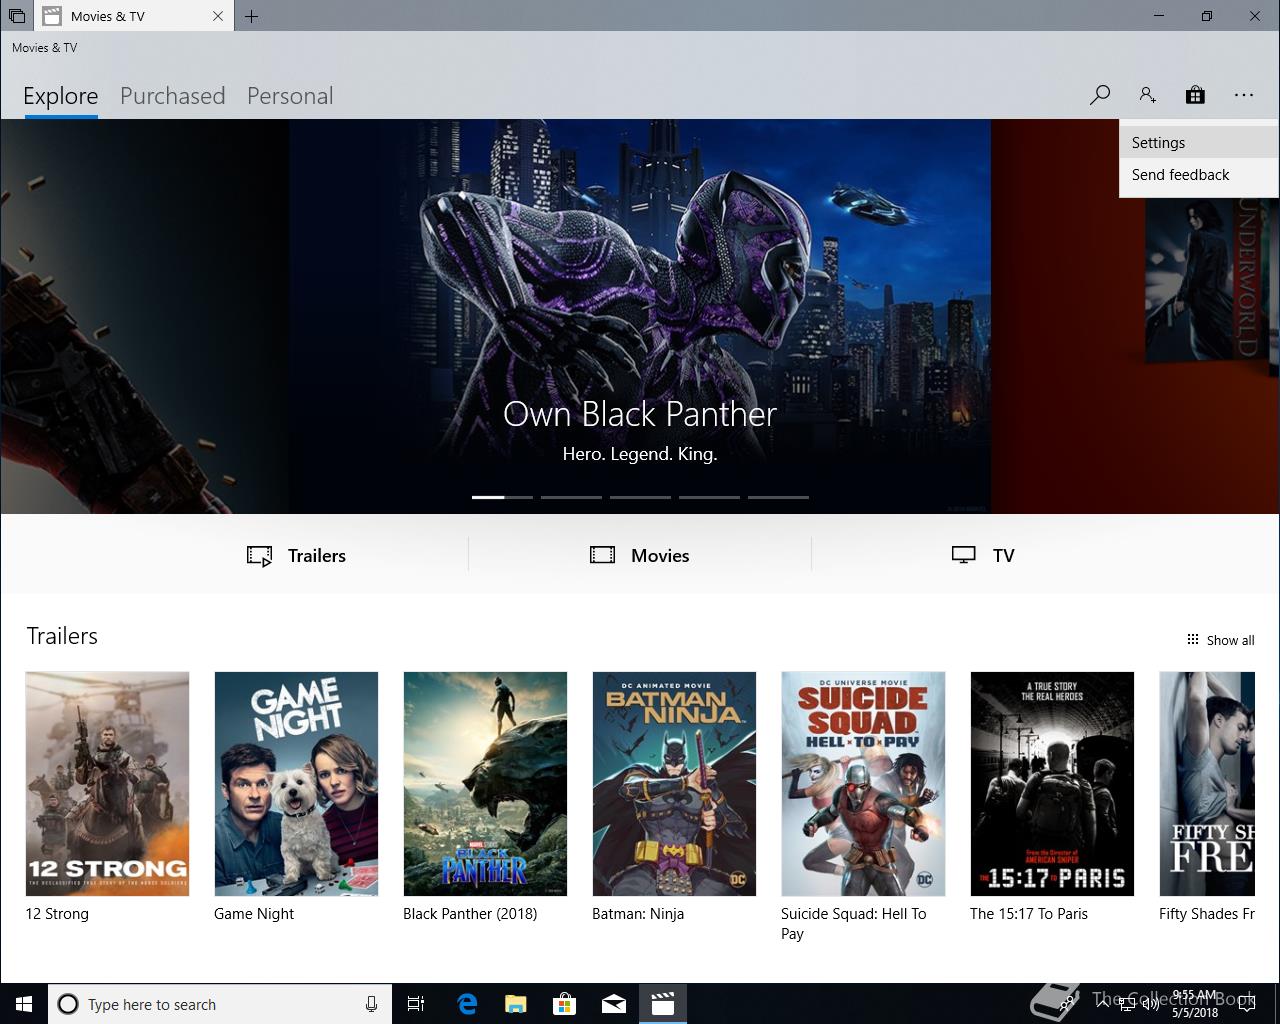Screen dimensions: 1280x1024
Task: Open the Movies category button
Action: 640,556
